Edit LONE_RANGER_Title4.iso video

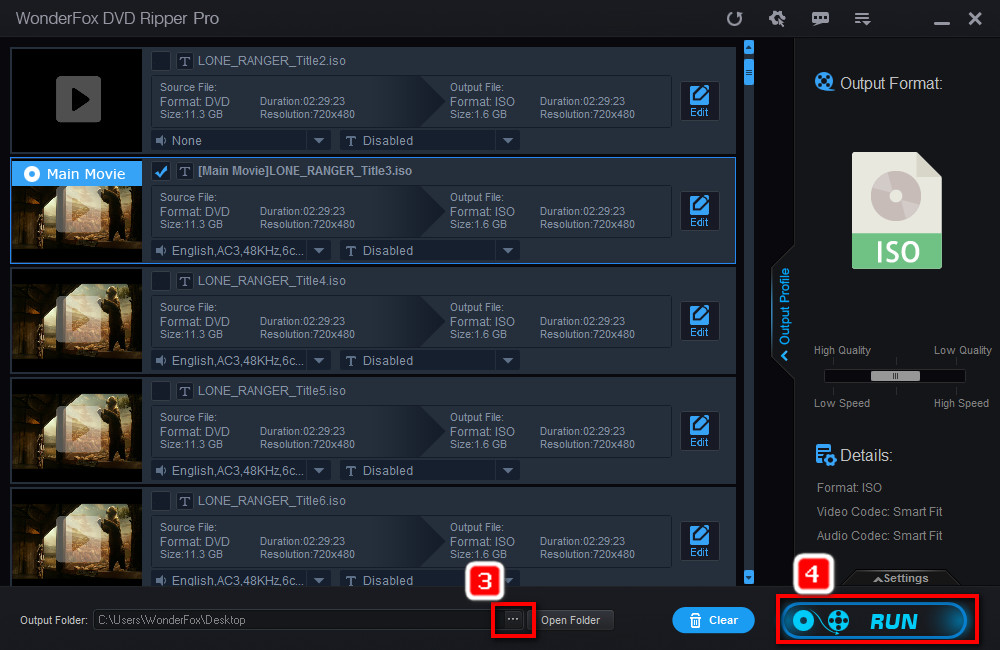699,321
